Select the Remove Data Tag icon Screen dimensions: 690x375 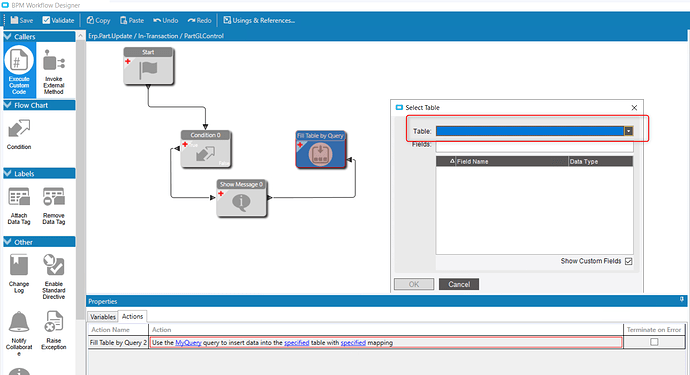[x=54, y=206]
